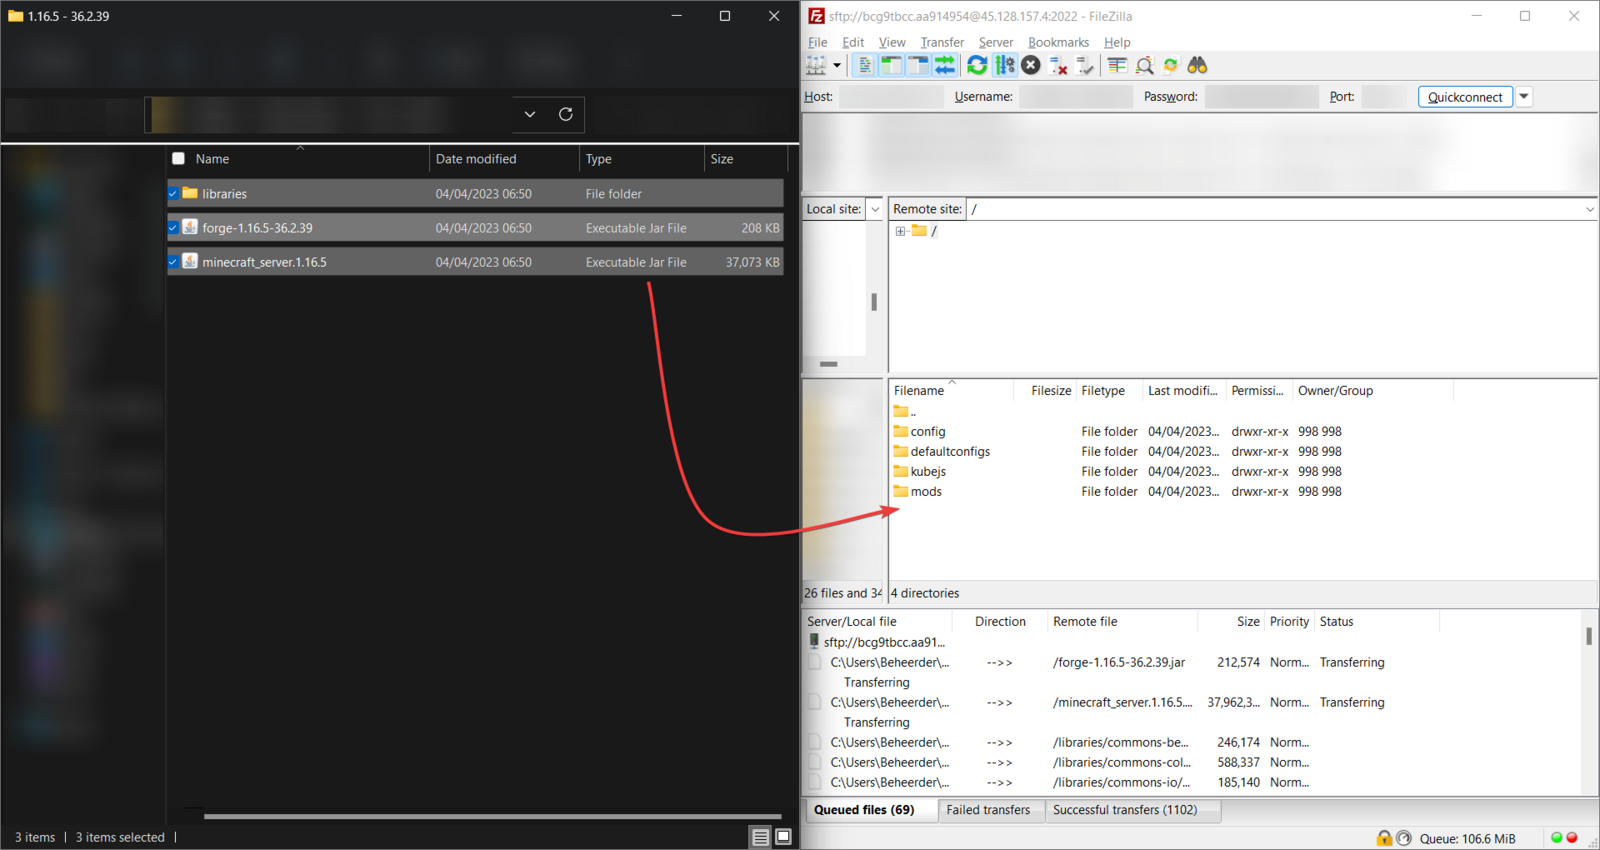Open Explorer address bar history dropdown

coord(530,114)
